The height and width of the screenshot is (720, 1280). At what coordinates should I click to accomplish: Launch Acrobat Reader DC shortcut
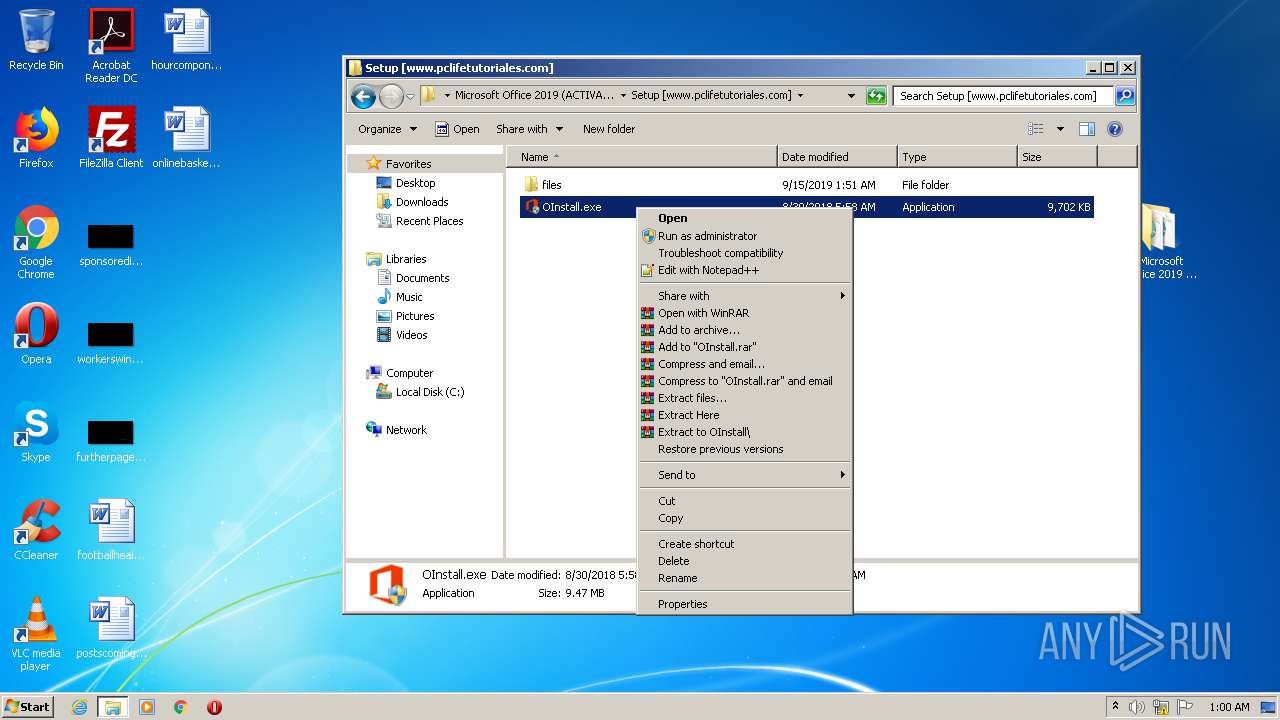[111, 45]
